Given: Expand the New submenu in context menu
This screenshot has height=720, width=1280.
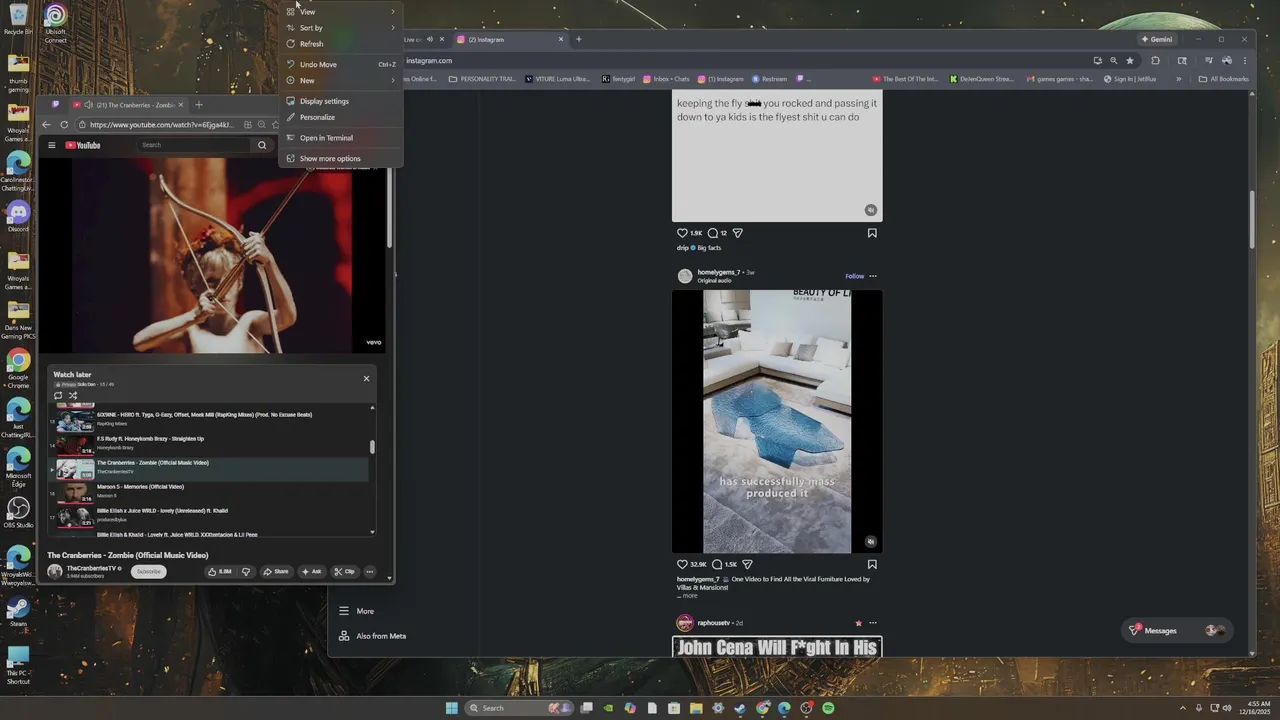Looking at the screenshot, I should pos(340,80).
